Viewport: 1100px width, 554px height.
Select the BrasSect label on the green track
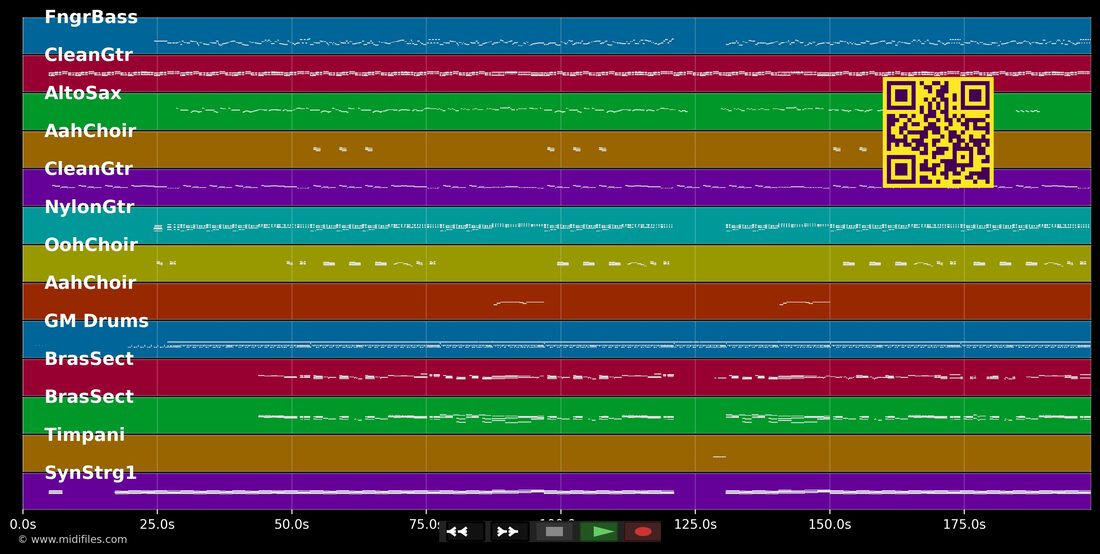click(88, 396)
